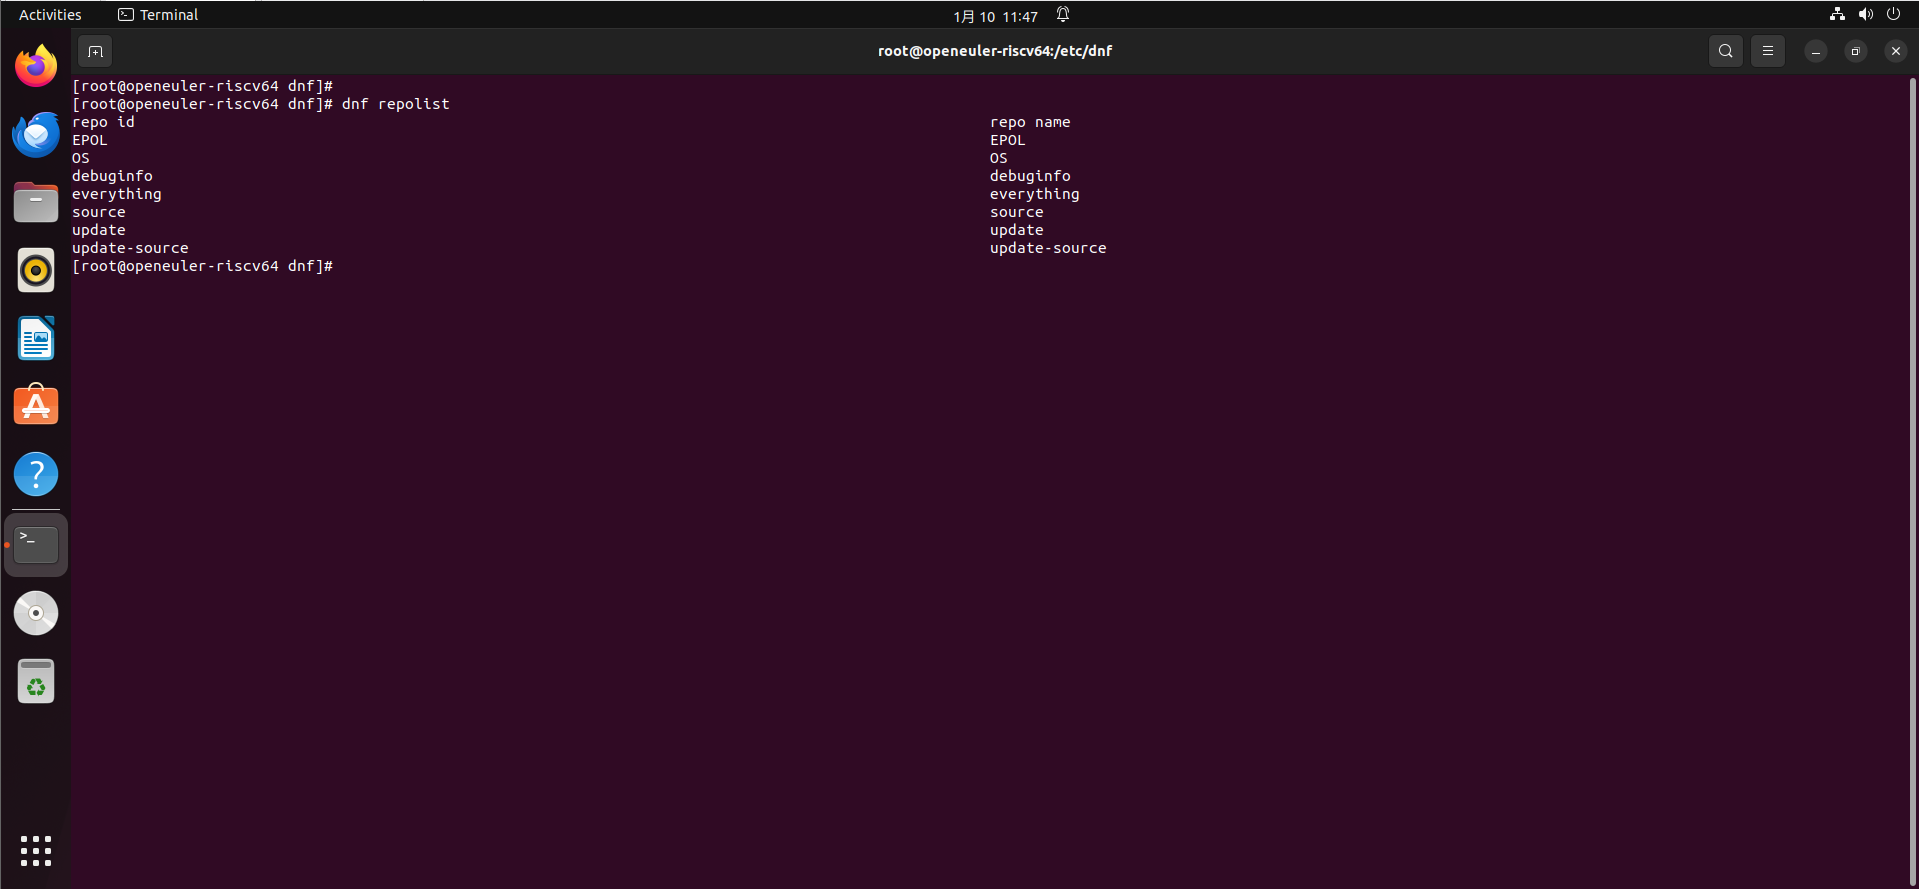
Task: Open the Terminal app menu in top bar
Action: click(x=158, y=15)
